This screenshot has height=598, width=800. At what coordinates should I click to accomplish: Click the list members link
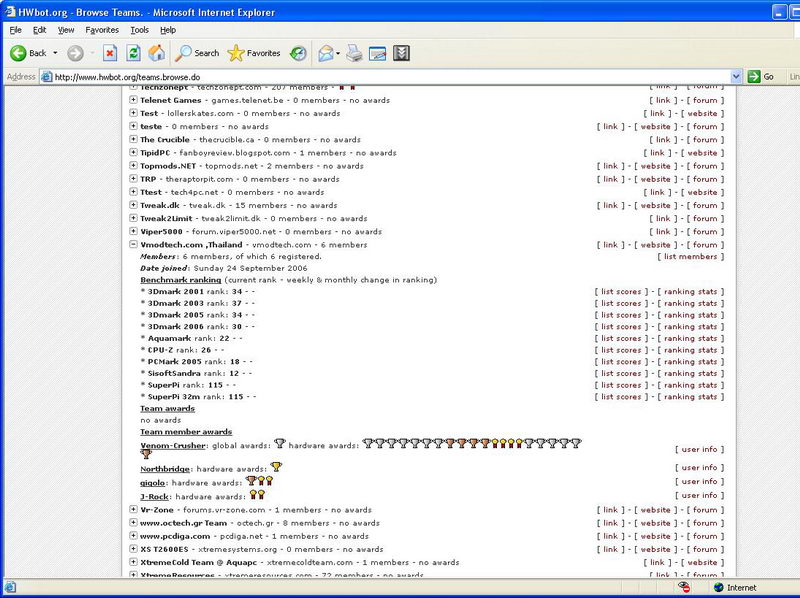pyautogui.click(x=690, y=257)
